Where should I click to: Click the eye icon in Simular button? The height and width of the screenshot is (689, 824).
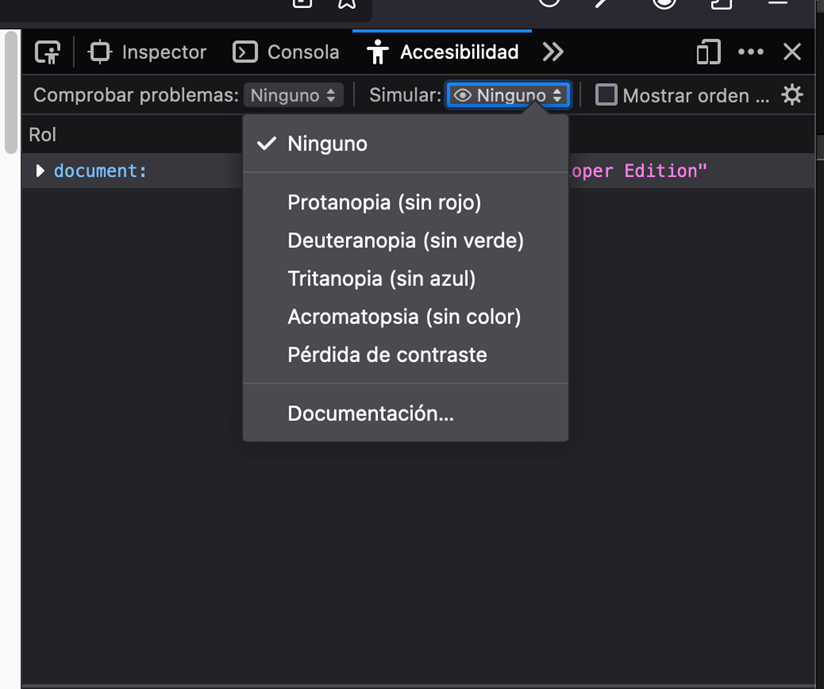coord(462,95)
